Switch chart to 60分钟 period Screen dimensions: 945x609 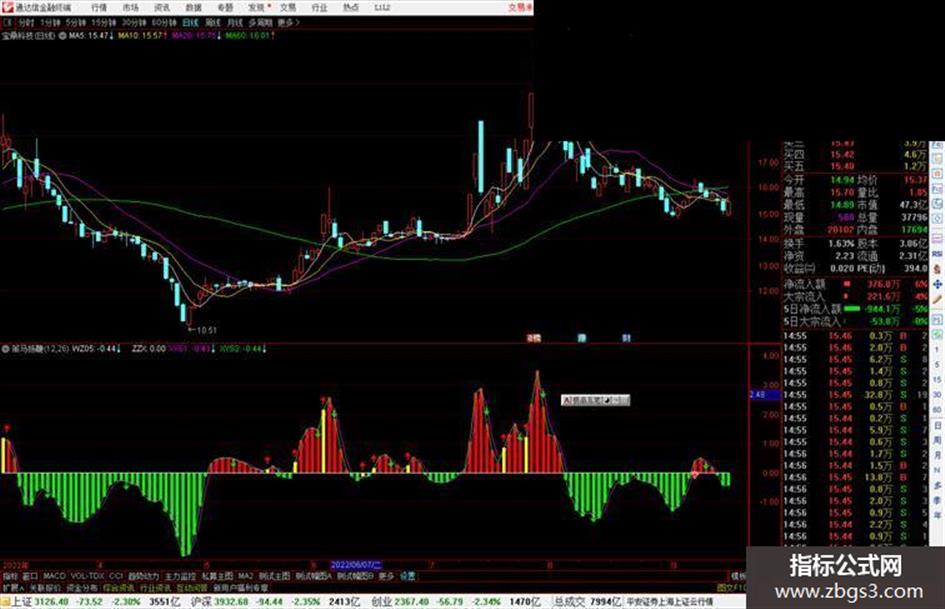(x=164, y=22)
